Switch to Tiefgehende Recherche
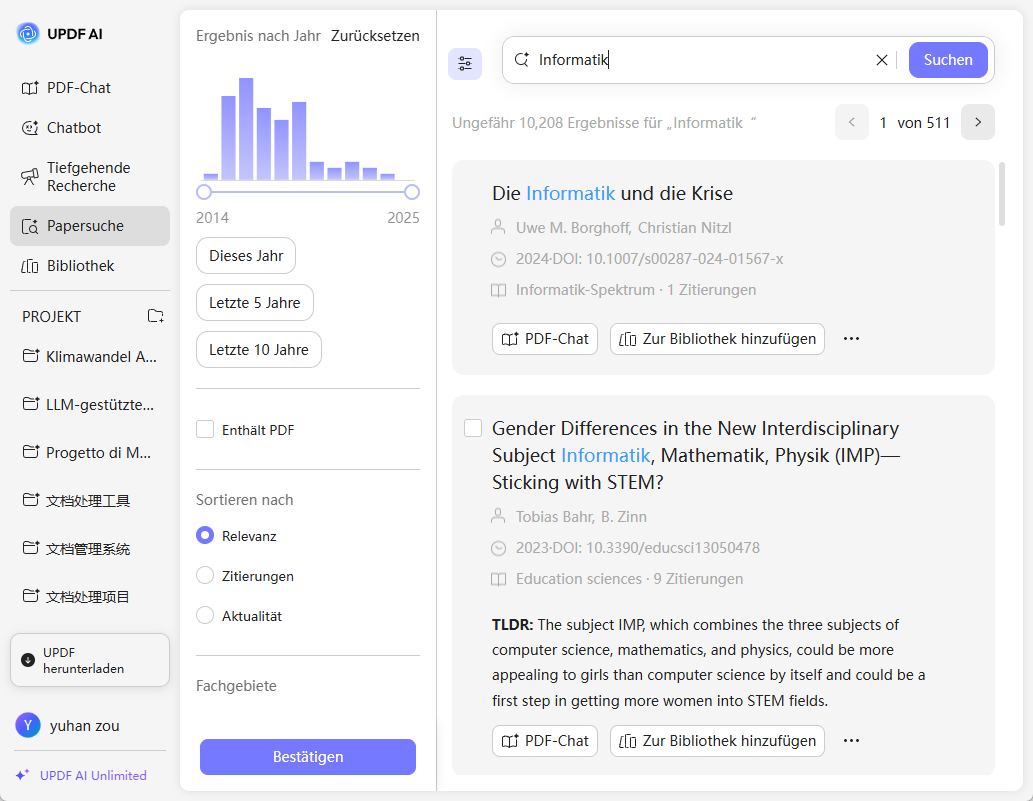Image resolution: width=1033 pixels, height=801 pixels. (88, 177)
